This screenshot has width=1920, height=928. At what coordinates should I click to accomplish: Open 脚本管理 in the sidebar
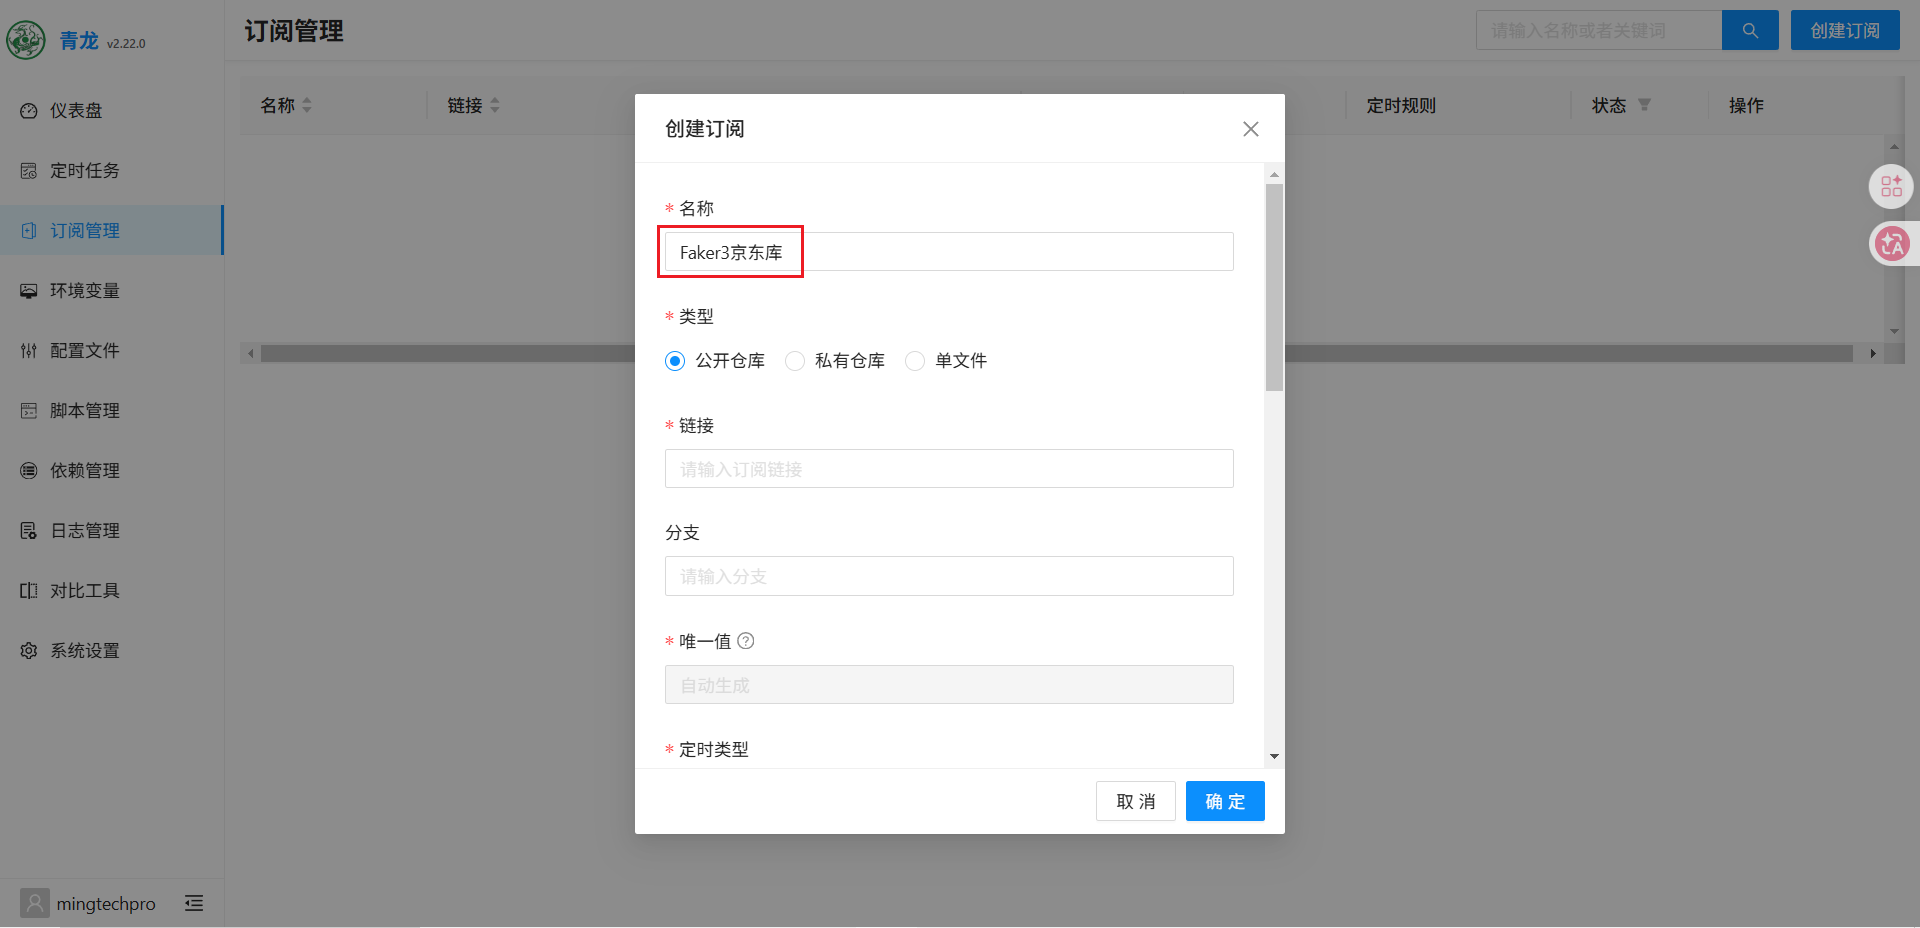point(85,410)
